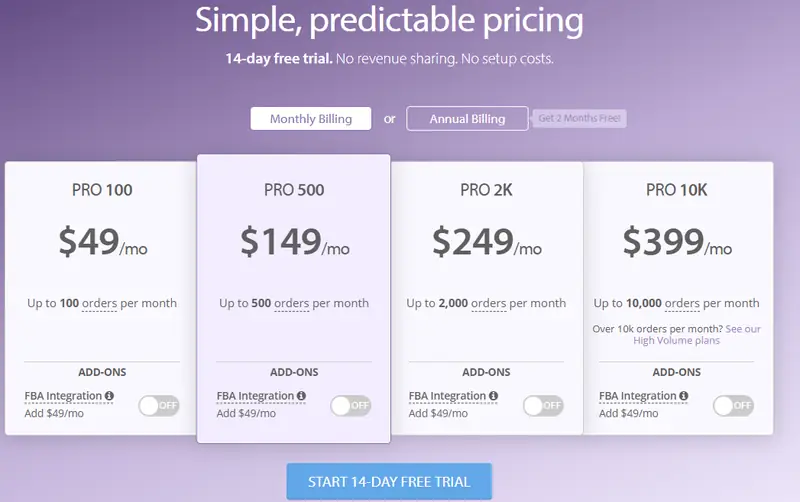
Task: Click info icon beside PRO 2K FBA Integration
Action: [493, 395]
